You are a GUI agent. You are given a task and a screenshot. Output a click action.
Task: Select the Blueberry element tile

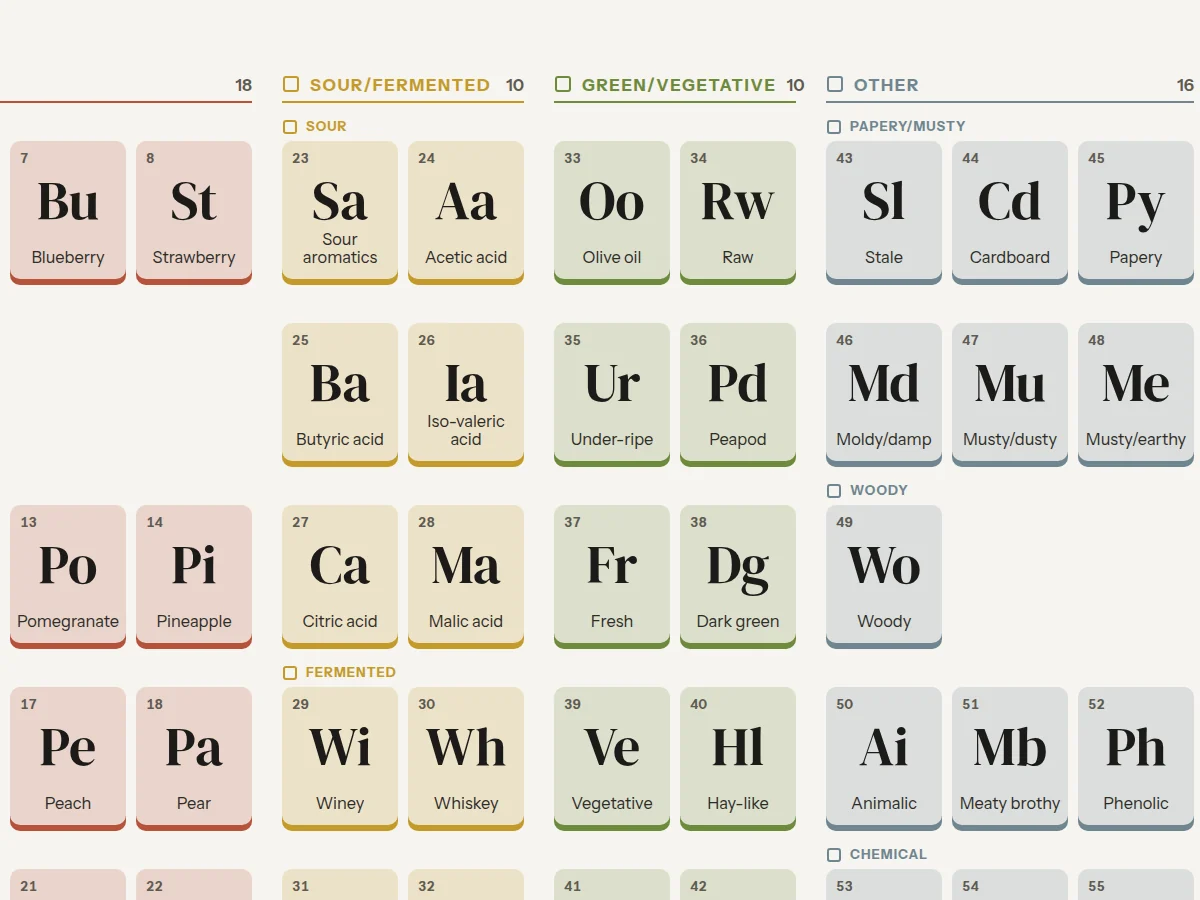[x=68, y=213]
